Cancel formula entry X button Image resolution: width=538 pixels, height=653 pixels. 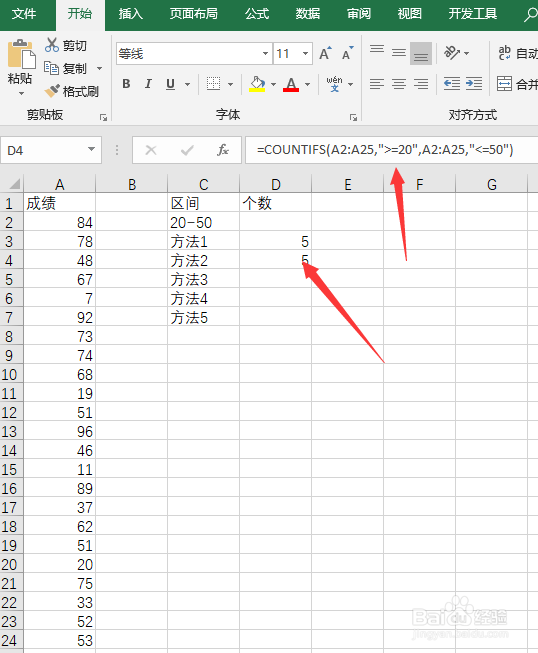point(151,150)
